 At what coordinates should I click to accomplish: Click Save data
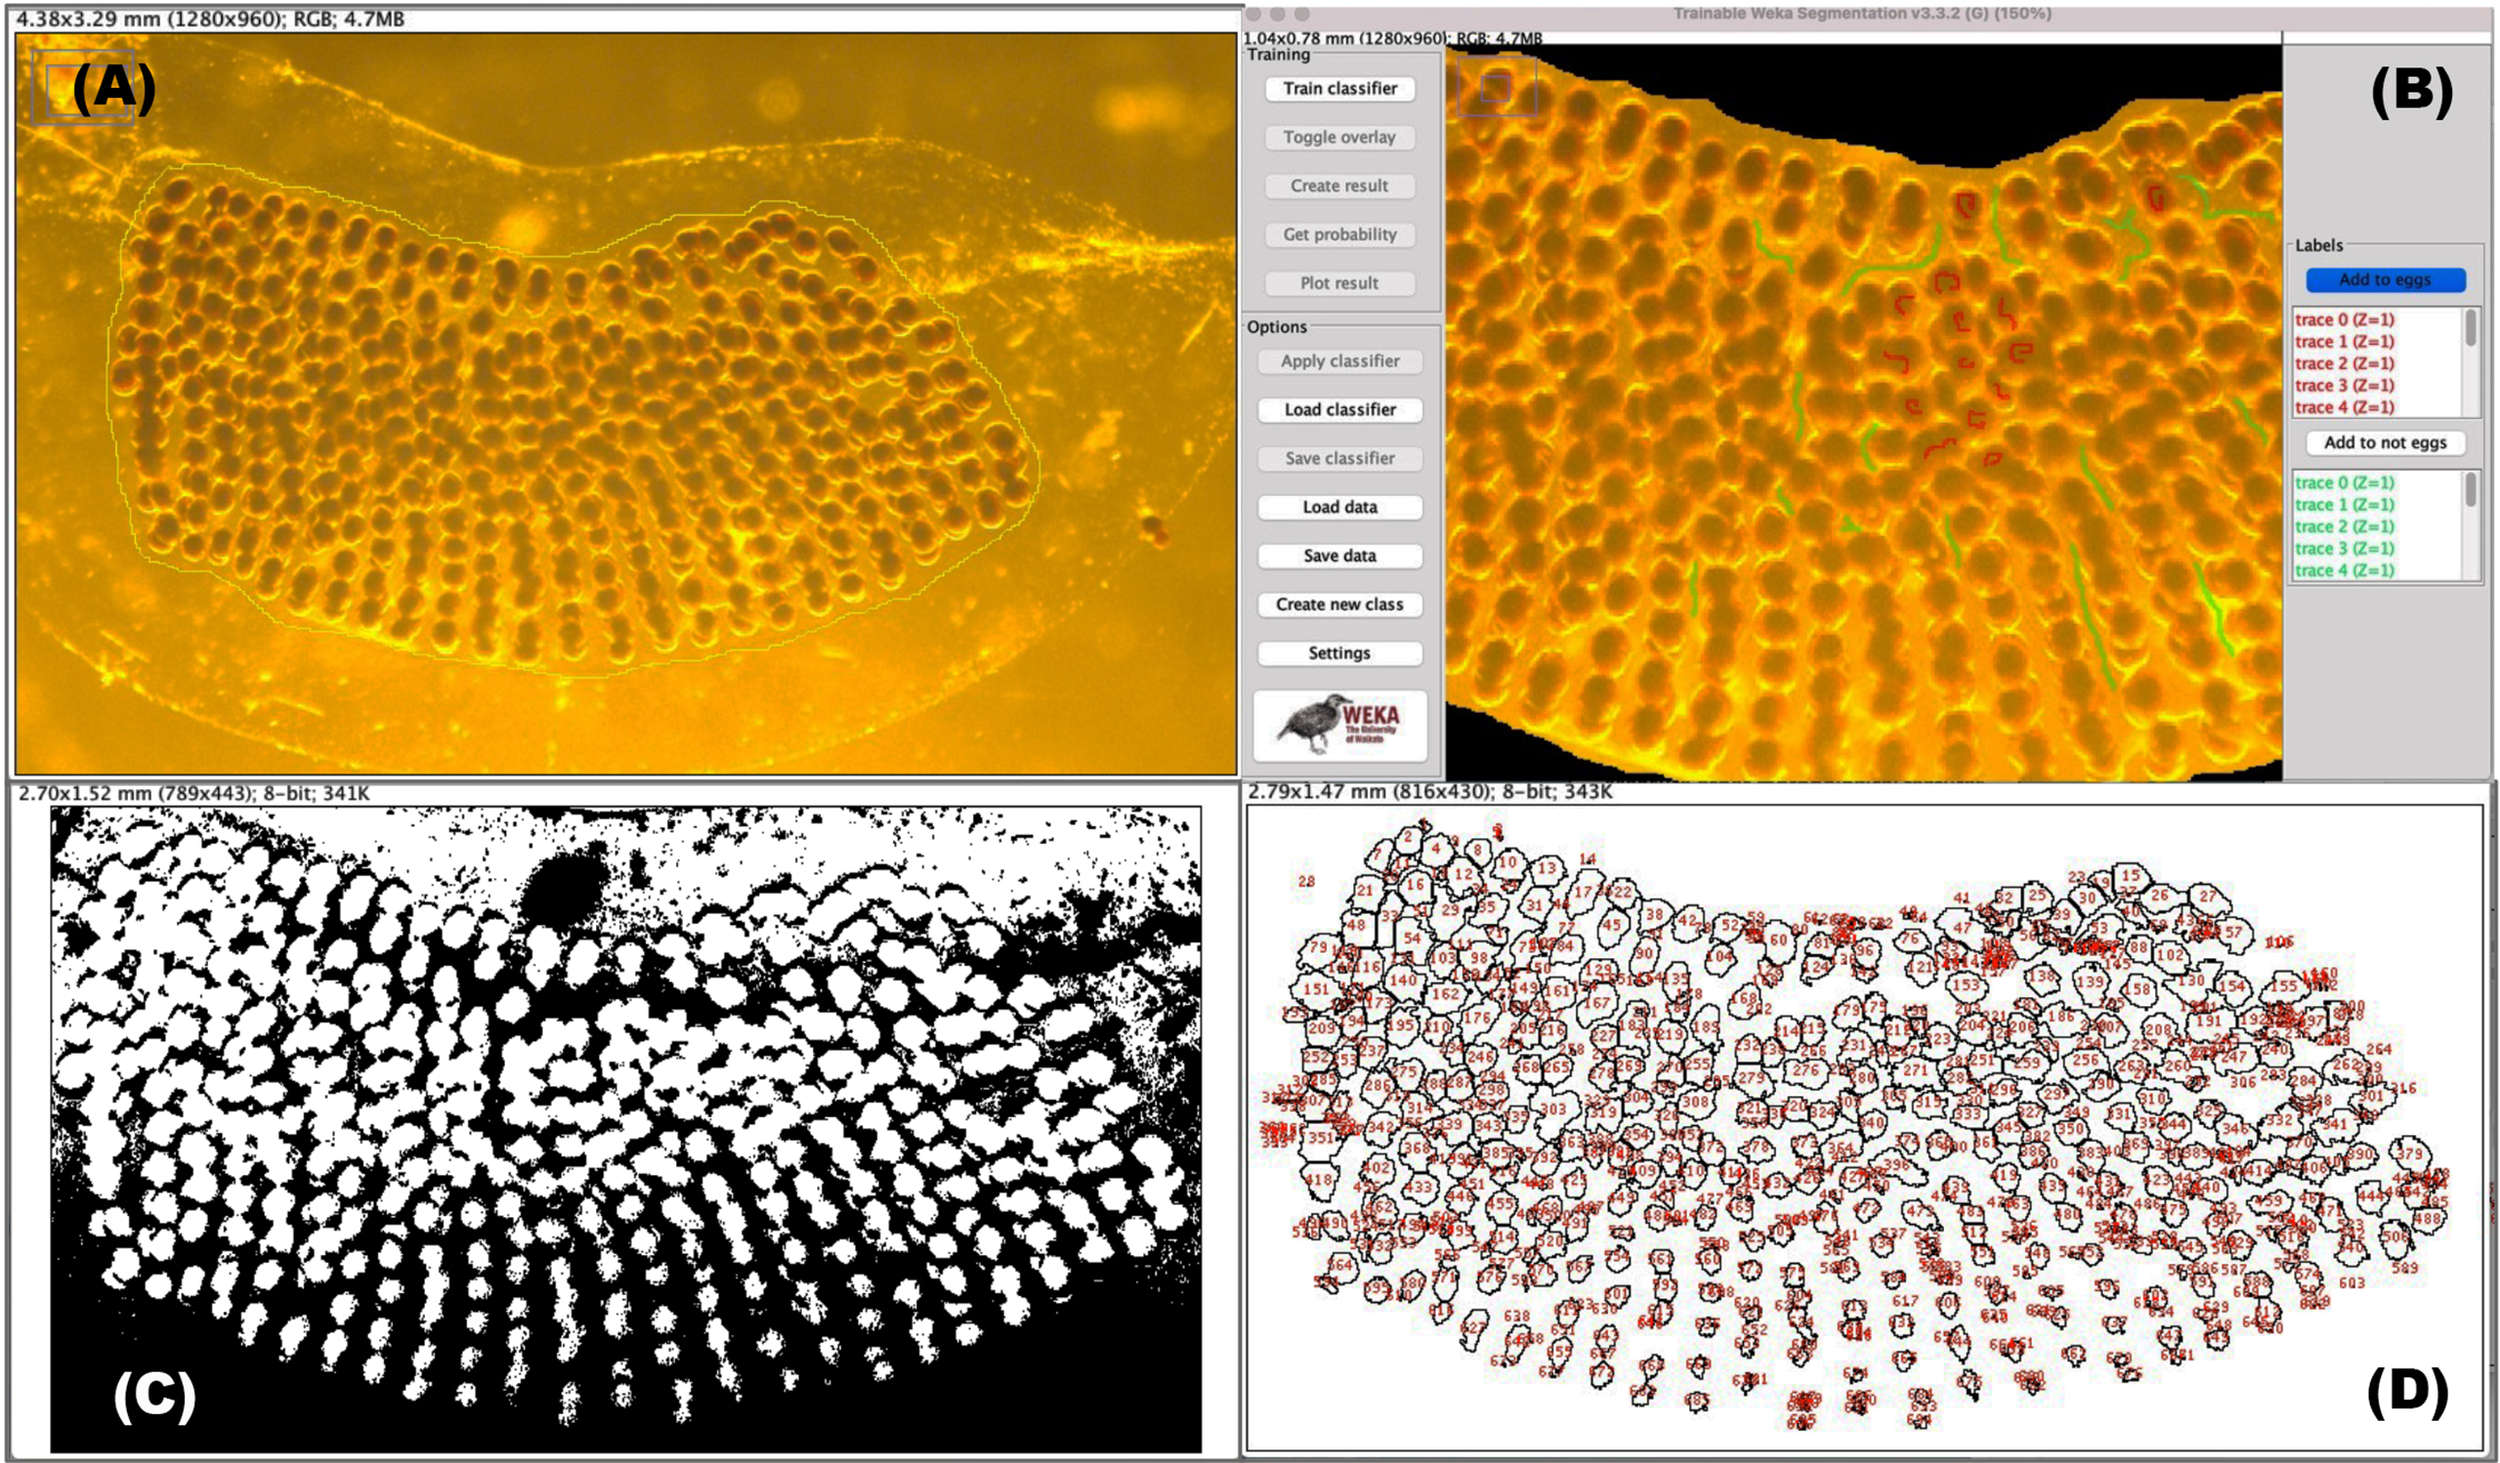(1340, 555)
